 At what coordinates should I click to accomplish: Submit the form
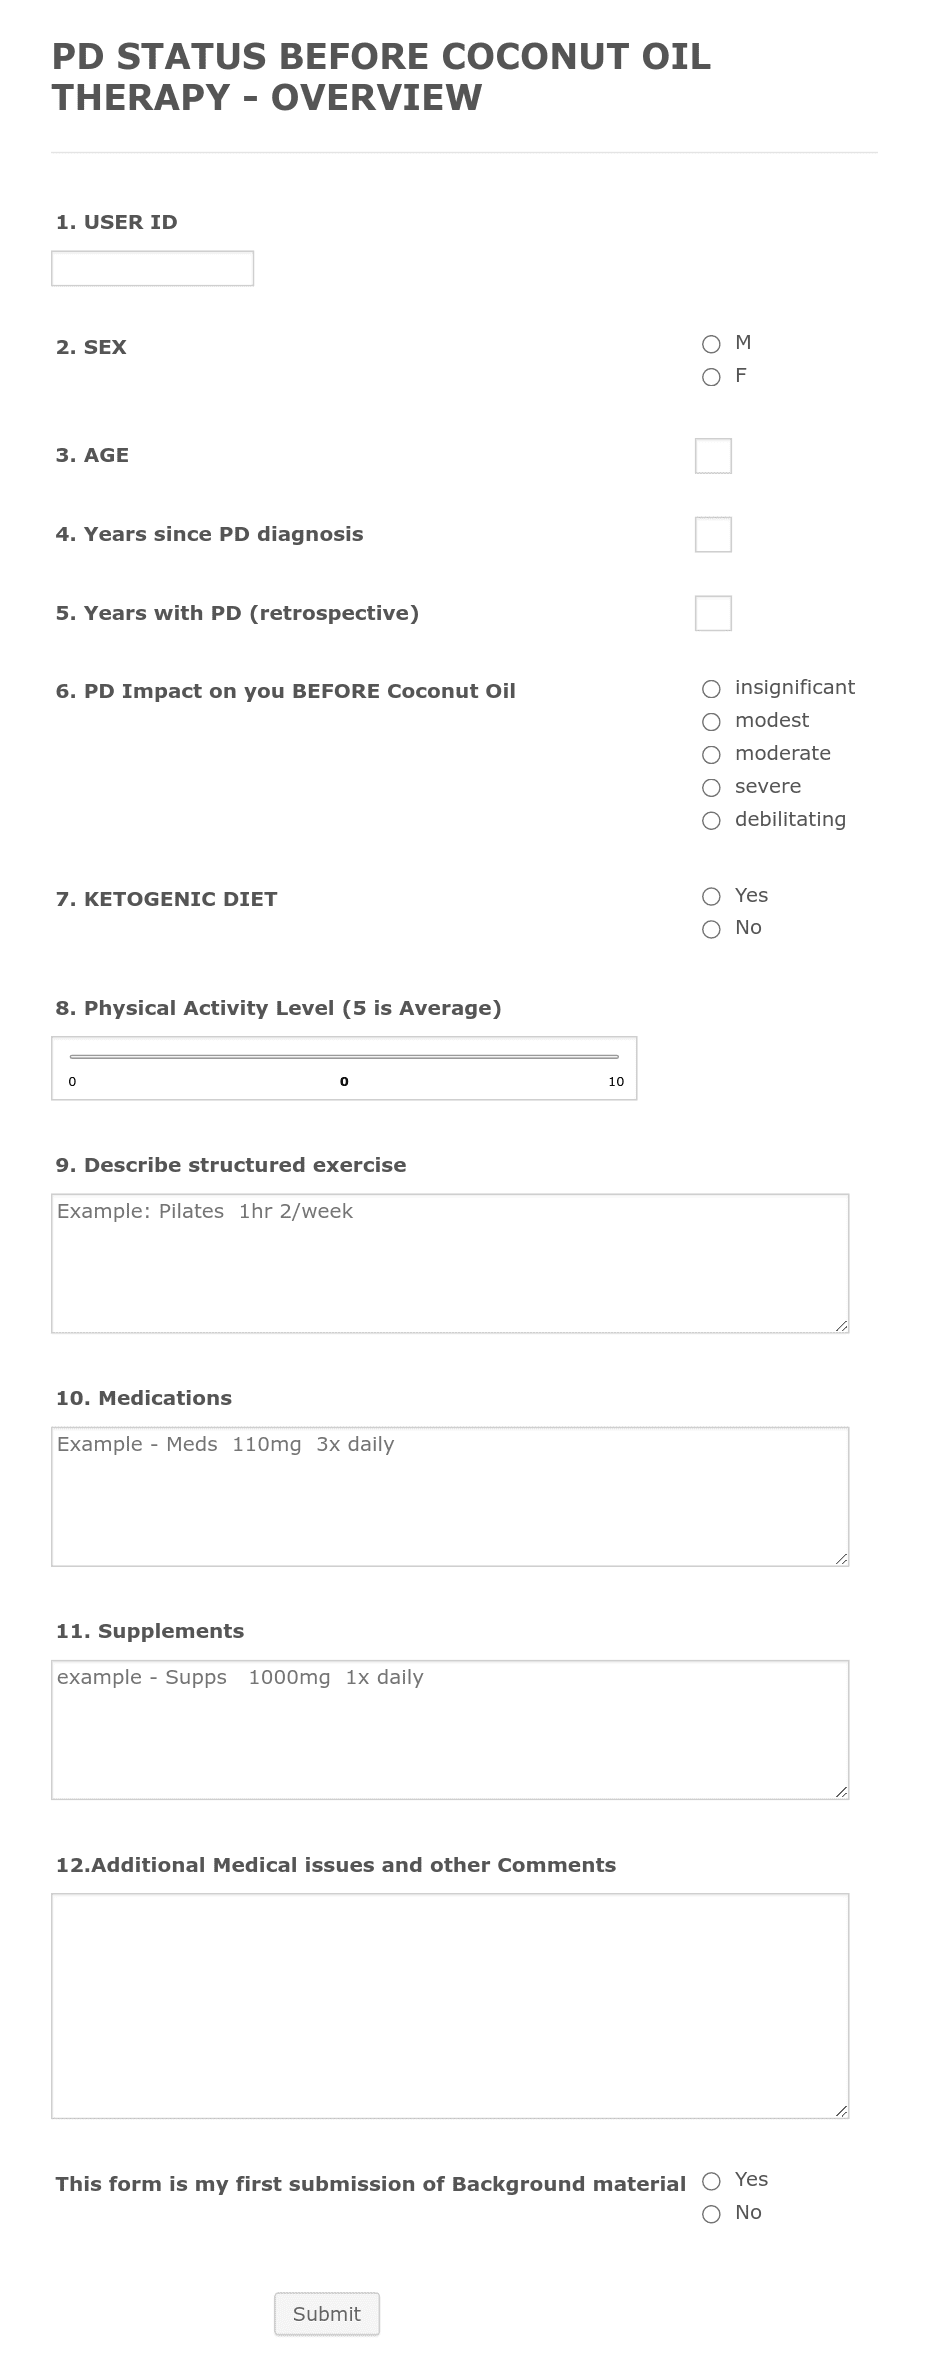click(327, 2313)
